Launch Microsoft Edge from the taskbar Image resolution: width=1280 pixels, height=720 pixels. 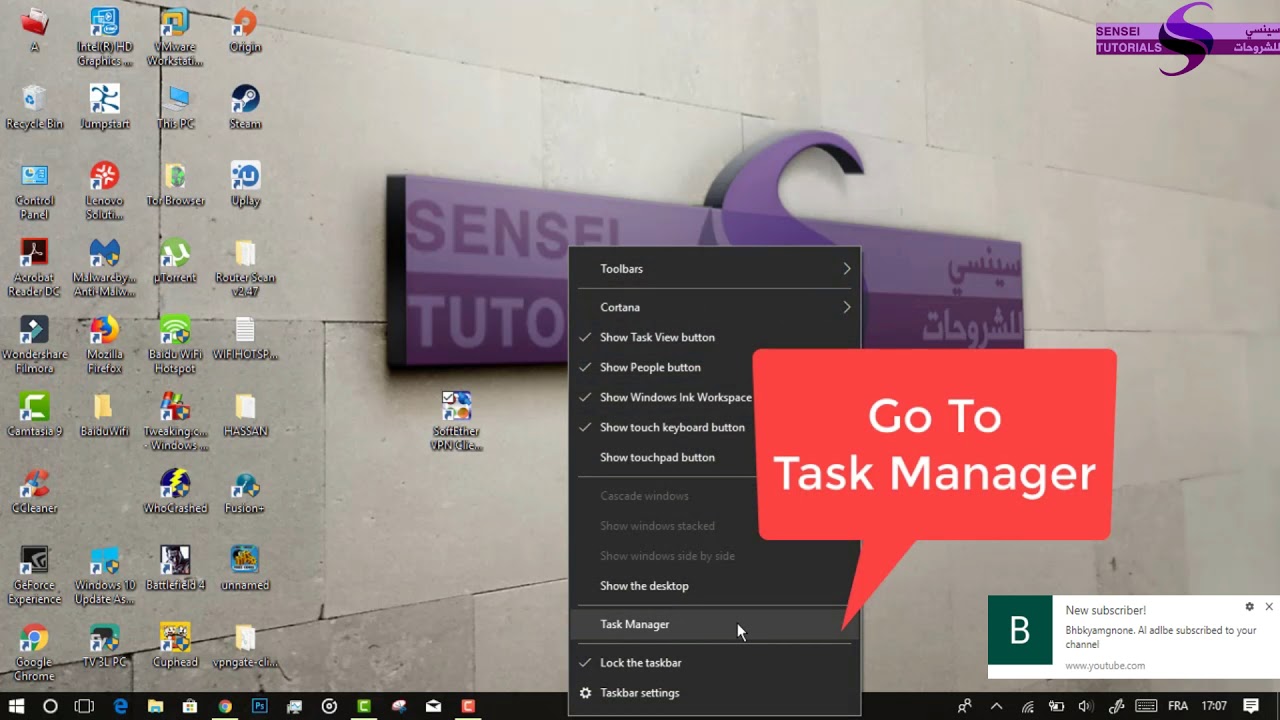121,706
